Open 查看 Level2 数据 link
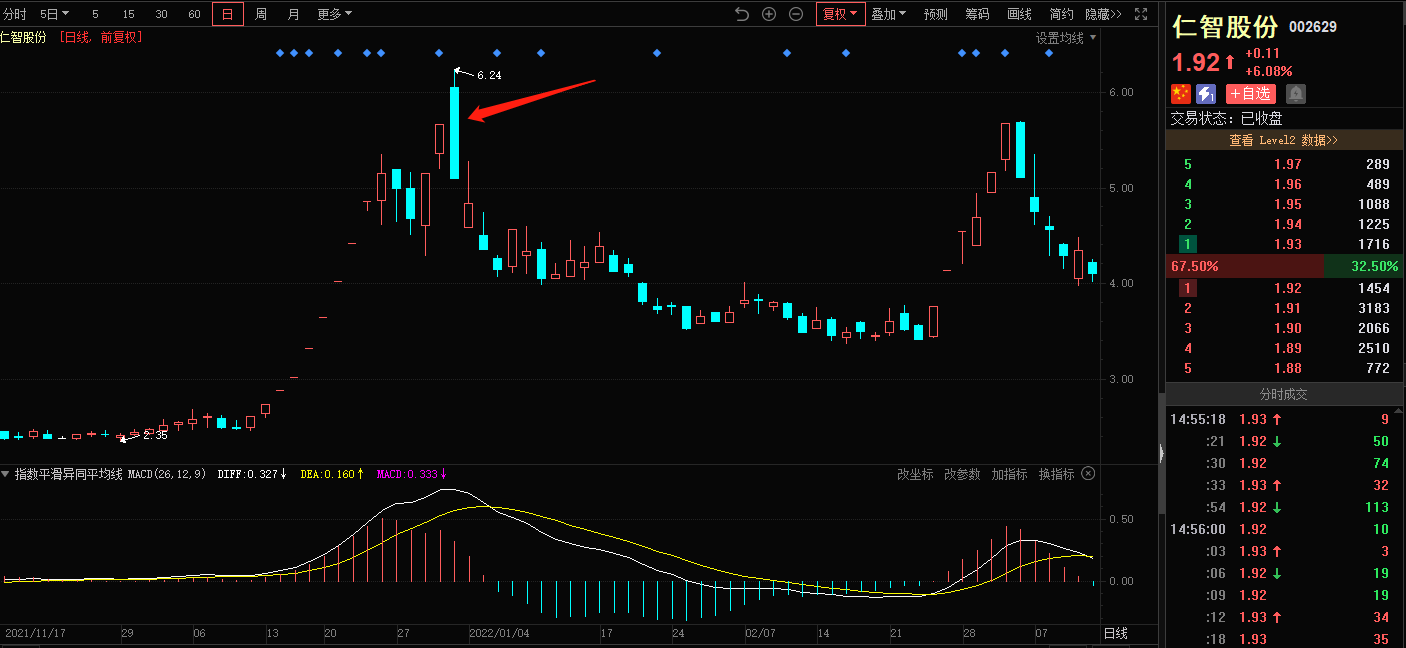The width and height of the screenshot is (1406, 648). (1284, 141)
